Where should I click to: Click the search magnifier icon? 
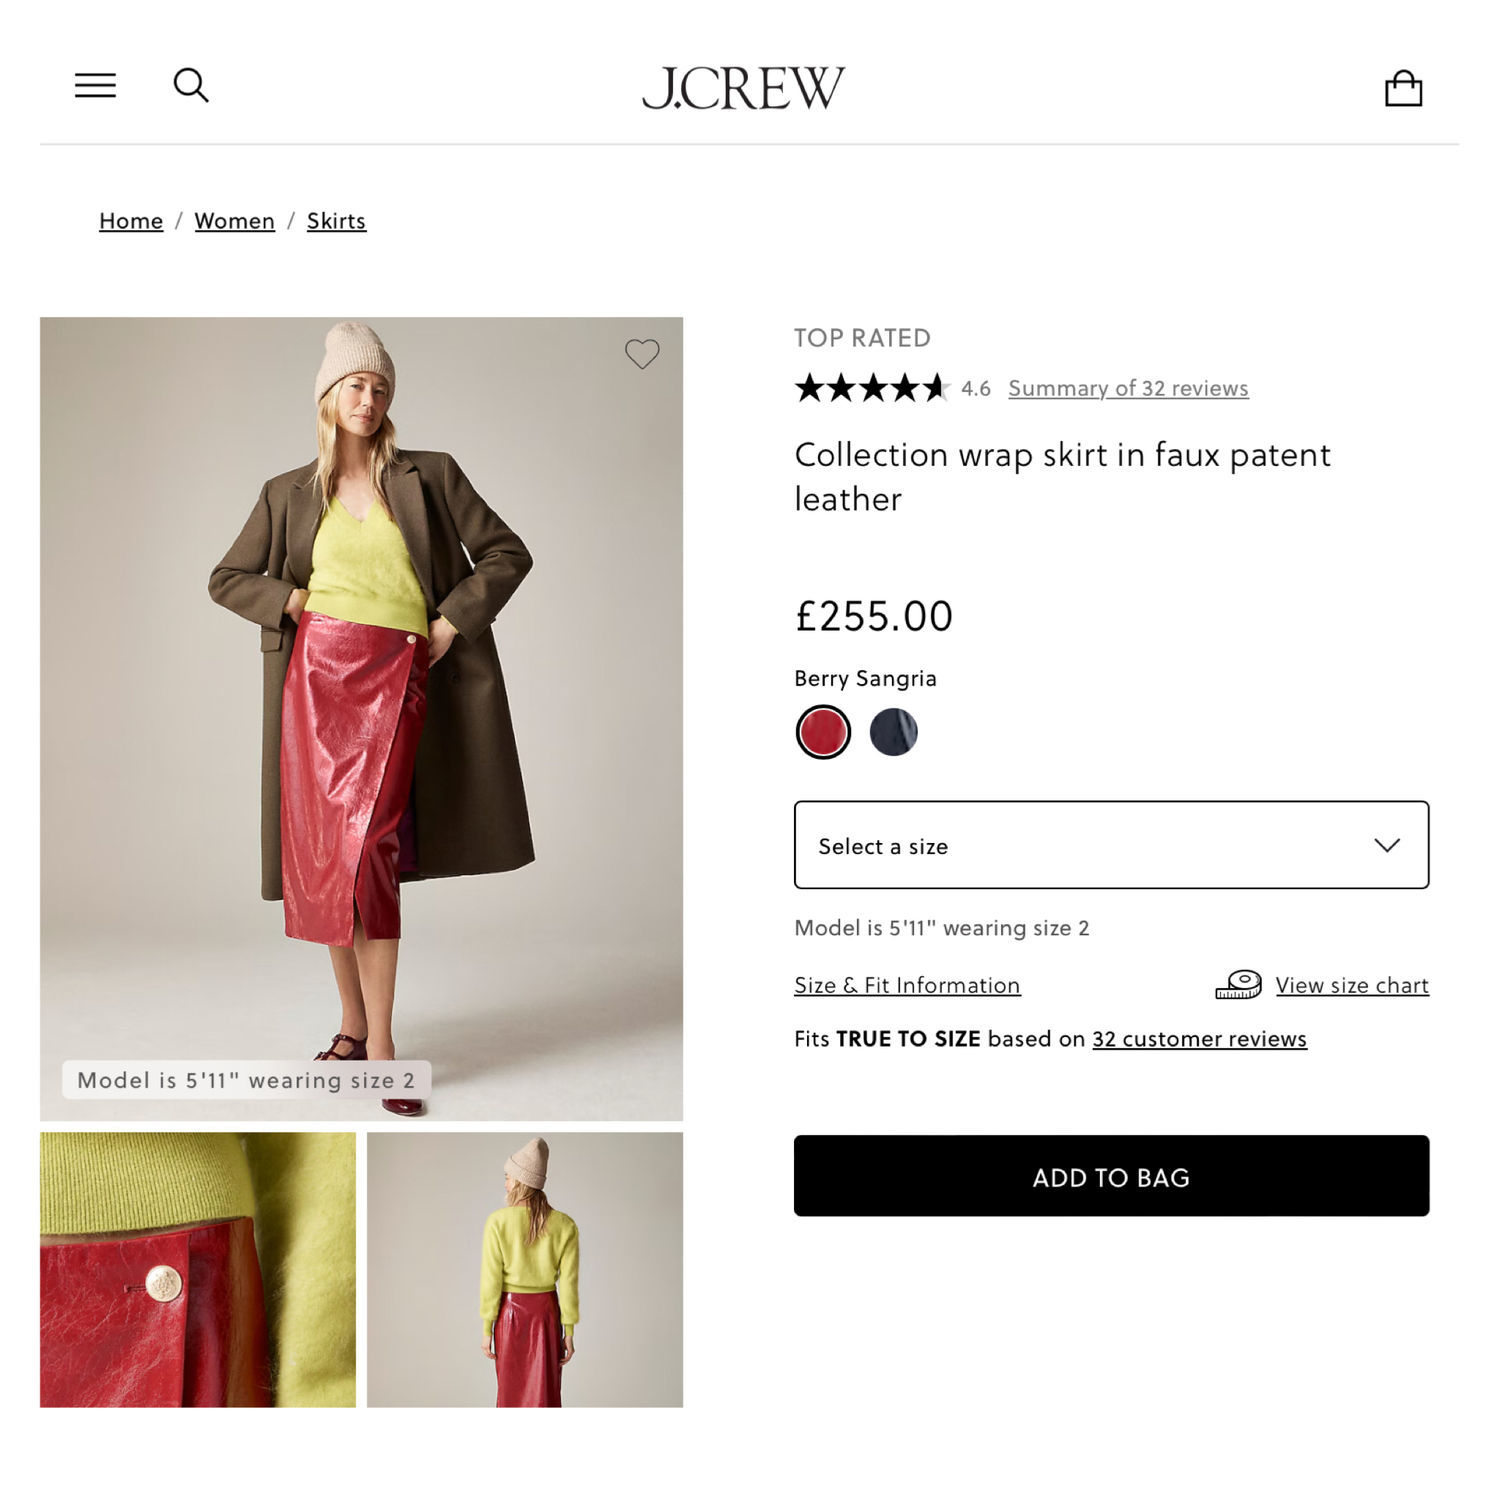(x=190, y=86)
